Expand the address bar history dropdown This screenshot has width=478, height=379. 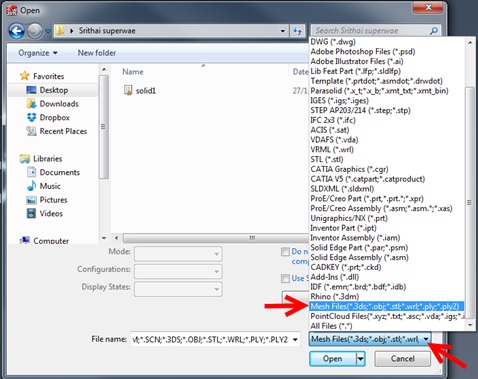coord(283,31)
